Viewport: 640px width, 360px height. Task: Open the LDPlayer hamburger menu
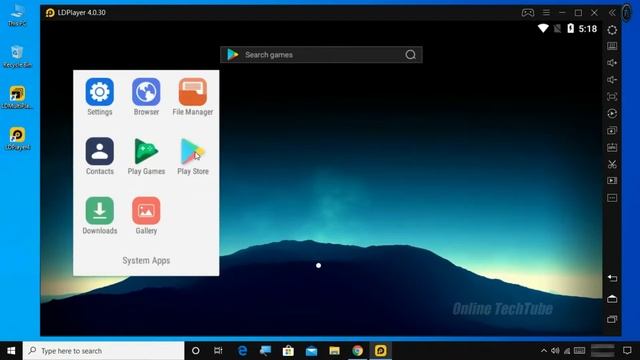click(546, 13)
